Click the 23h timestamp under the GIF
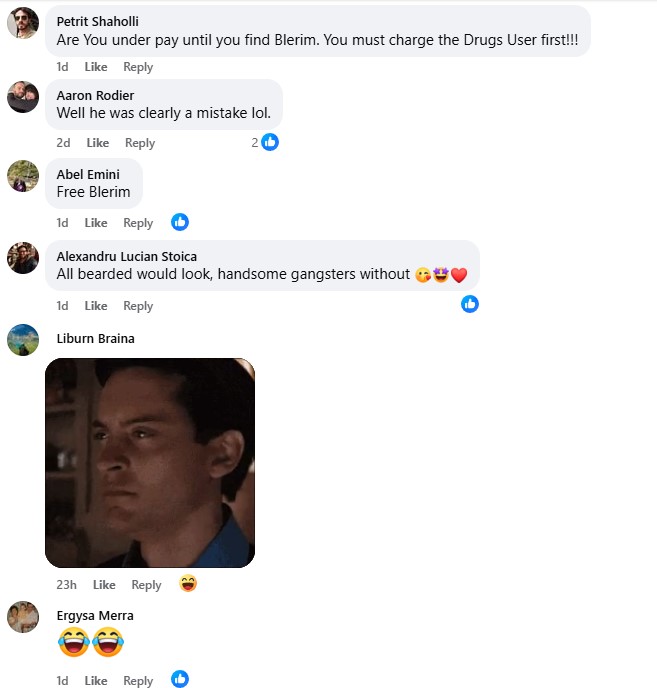 pyautogui.click(x=66, y=585)
